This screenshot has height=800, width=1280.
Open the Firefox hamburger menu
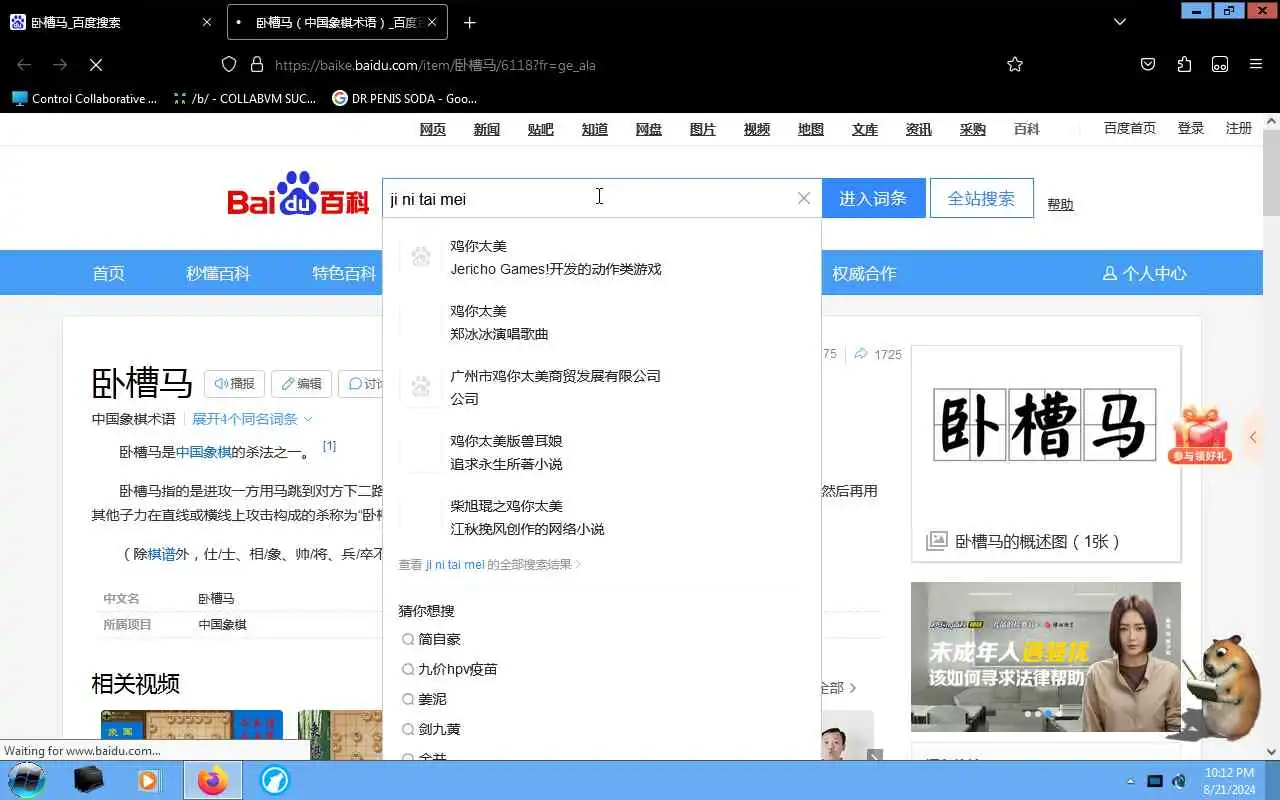(1256, 64)
